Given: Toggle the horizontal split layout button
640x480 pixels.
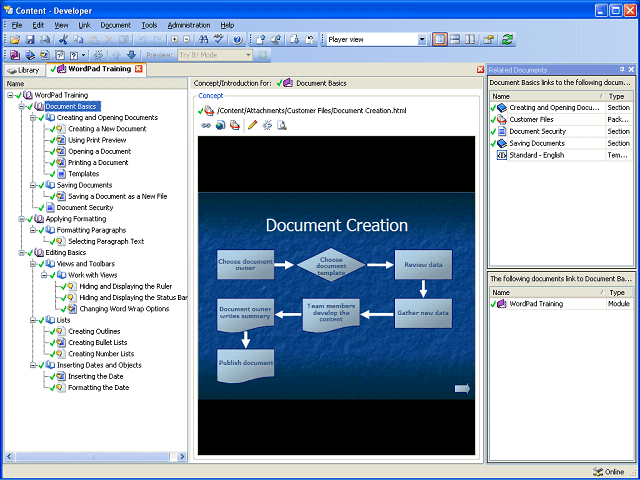Looking at the screenshot, I should pyautogui.click(x=455, y=39).
